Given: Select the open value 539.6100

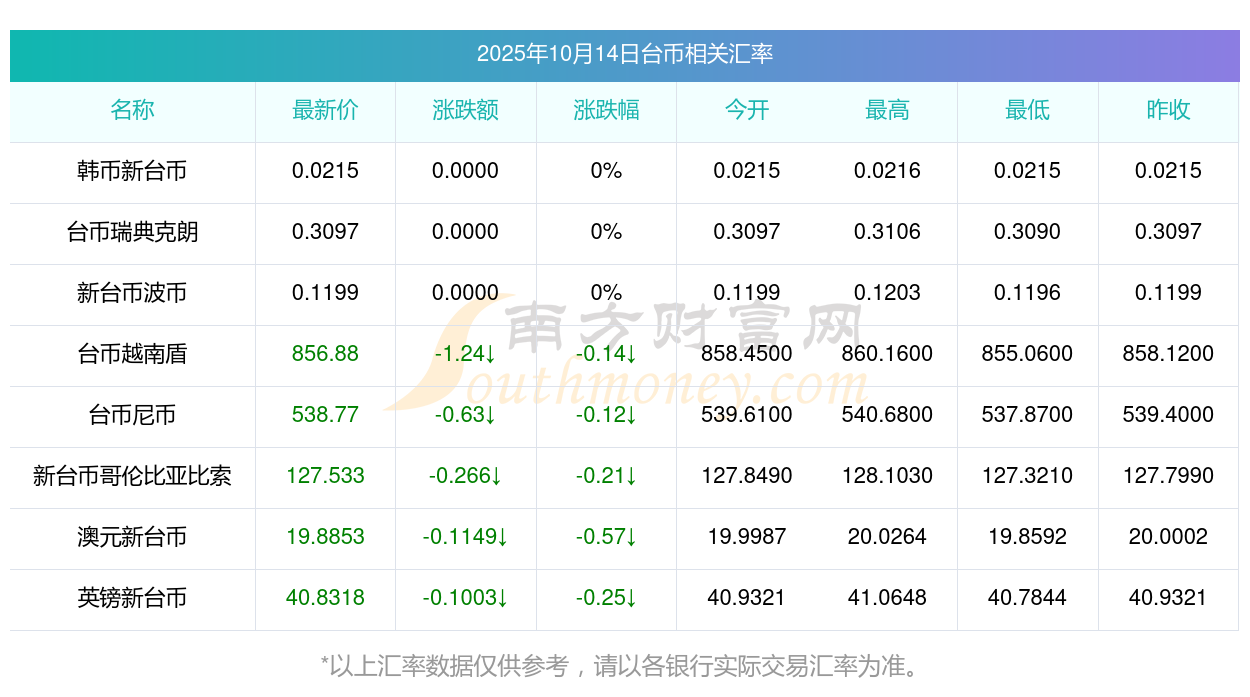Looking at the screenshot, I should coord(747,415).
